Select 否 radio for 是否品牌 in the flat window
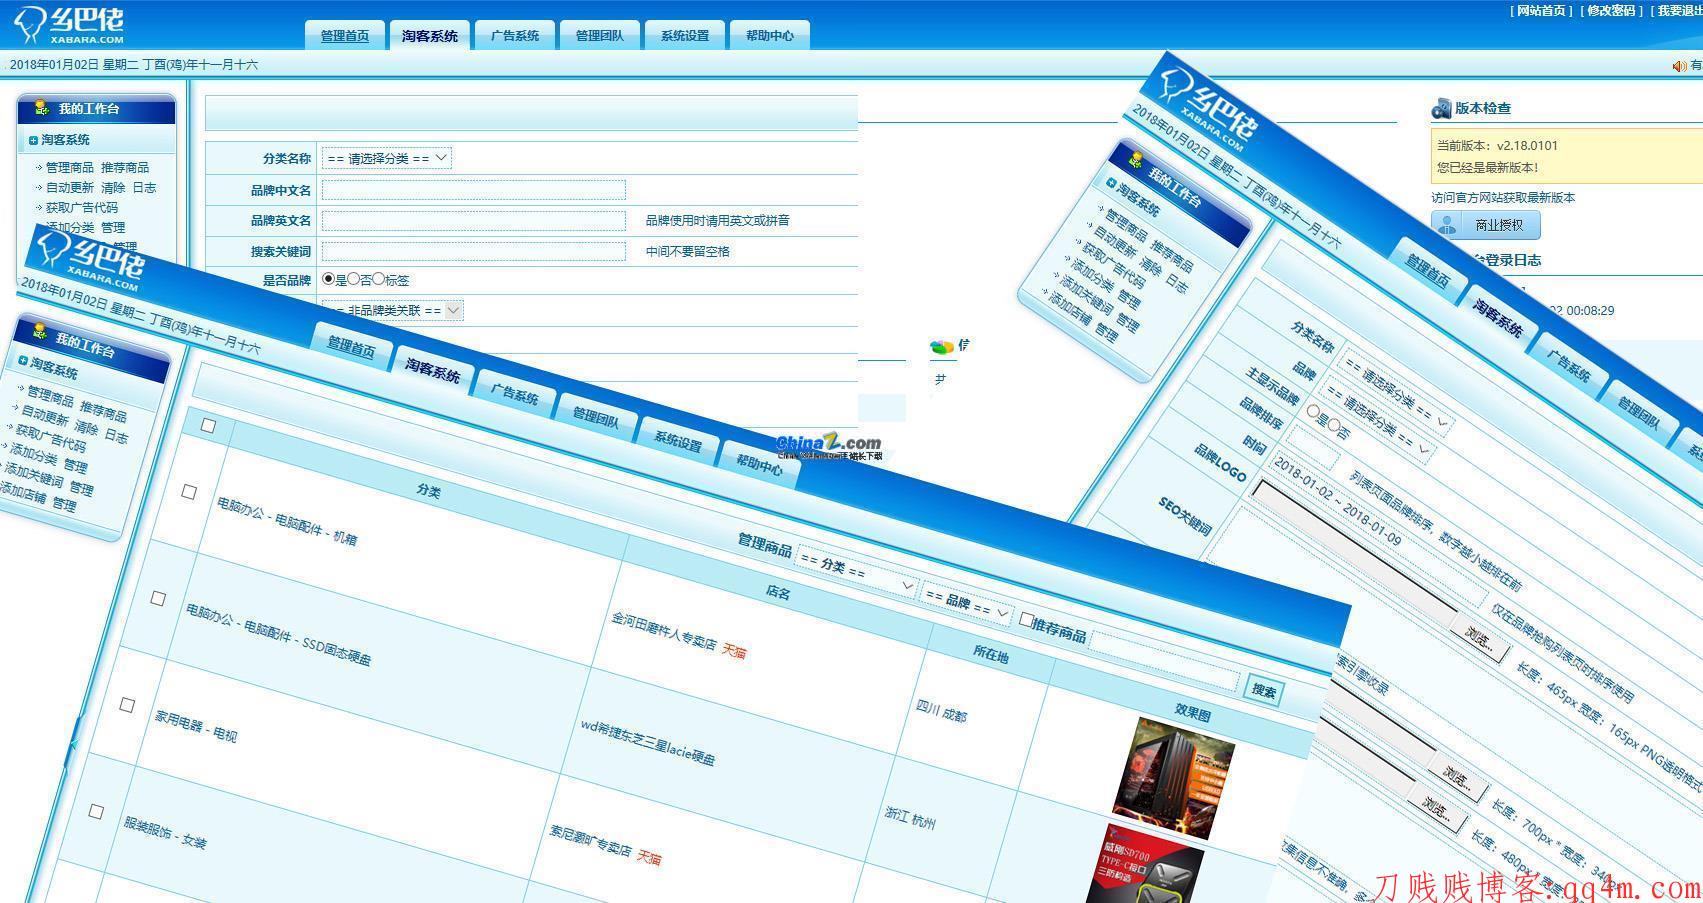The height and width of the screenshot is (903, 1703). pyautogui.click(x=353, y=279)
